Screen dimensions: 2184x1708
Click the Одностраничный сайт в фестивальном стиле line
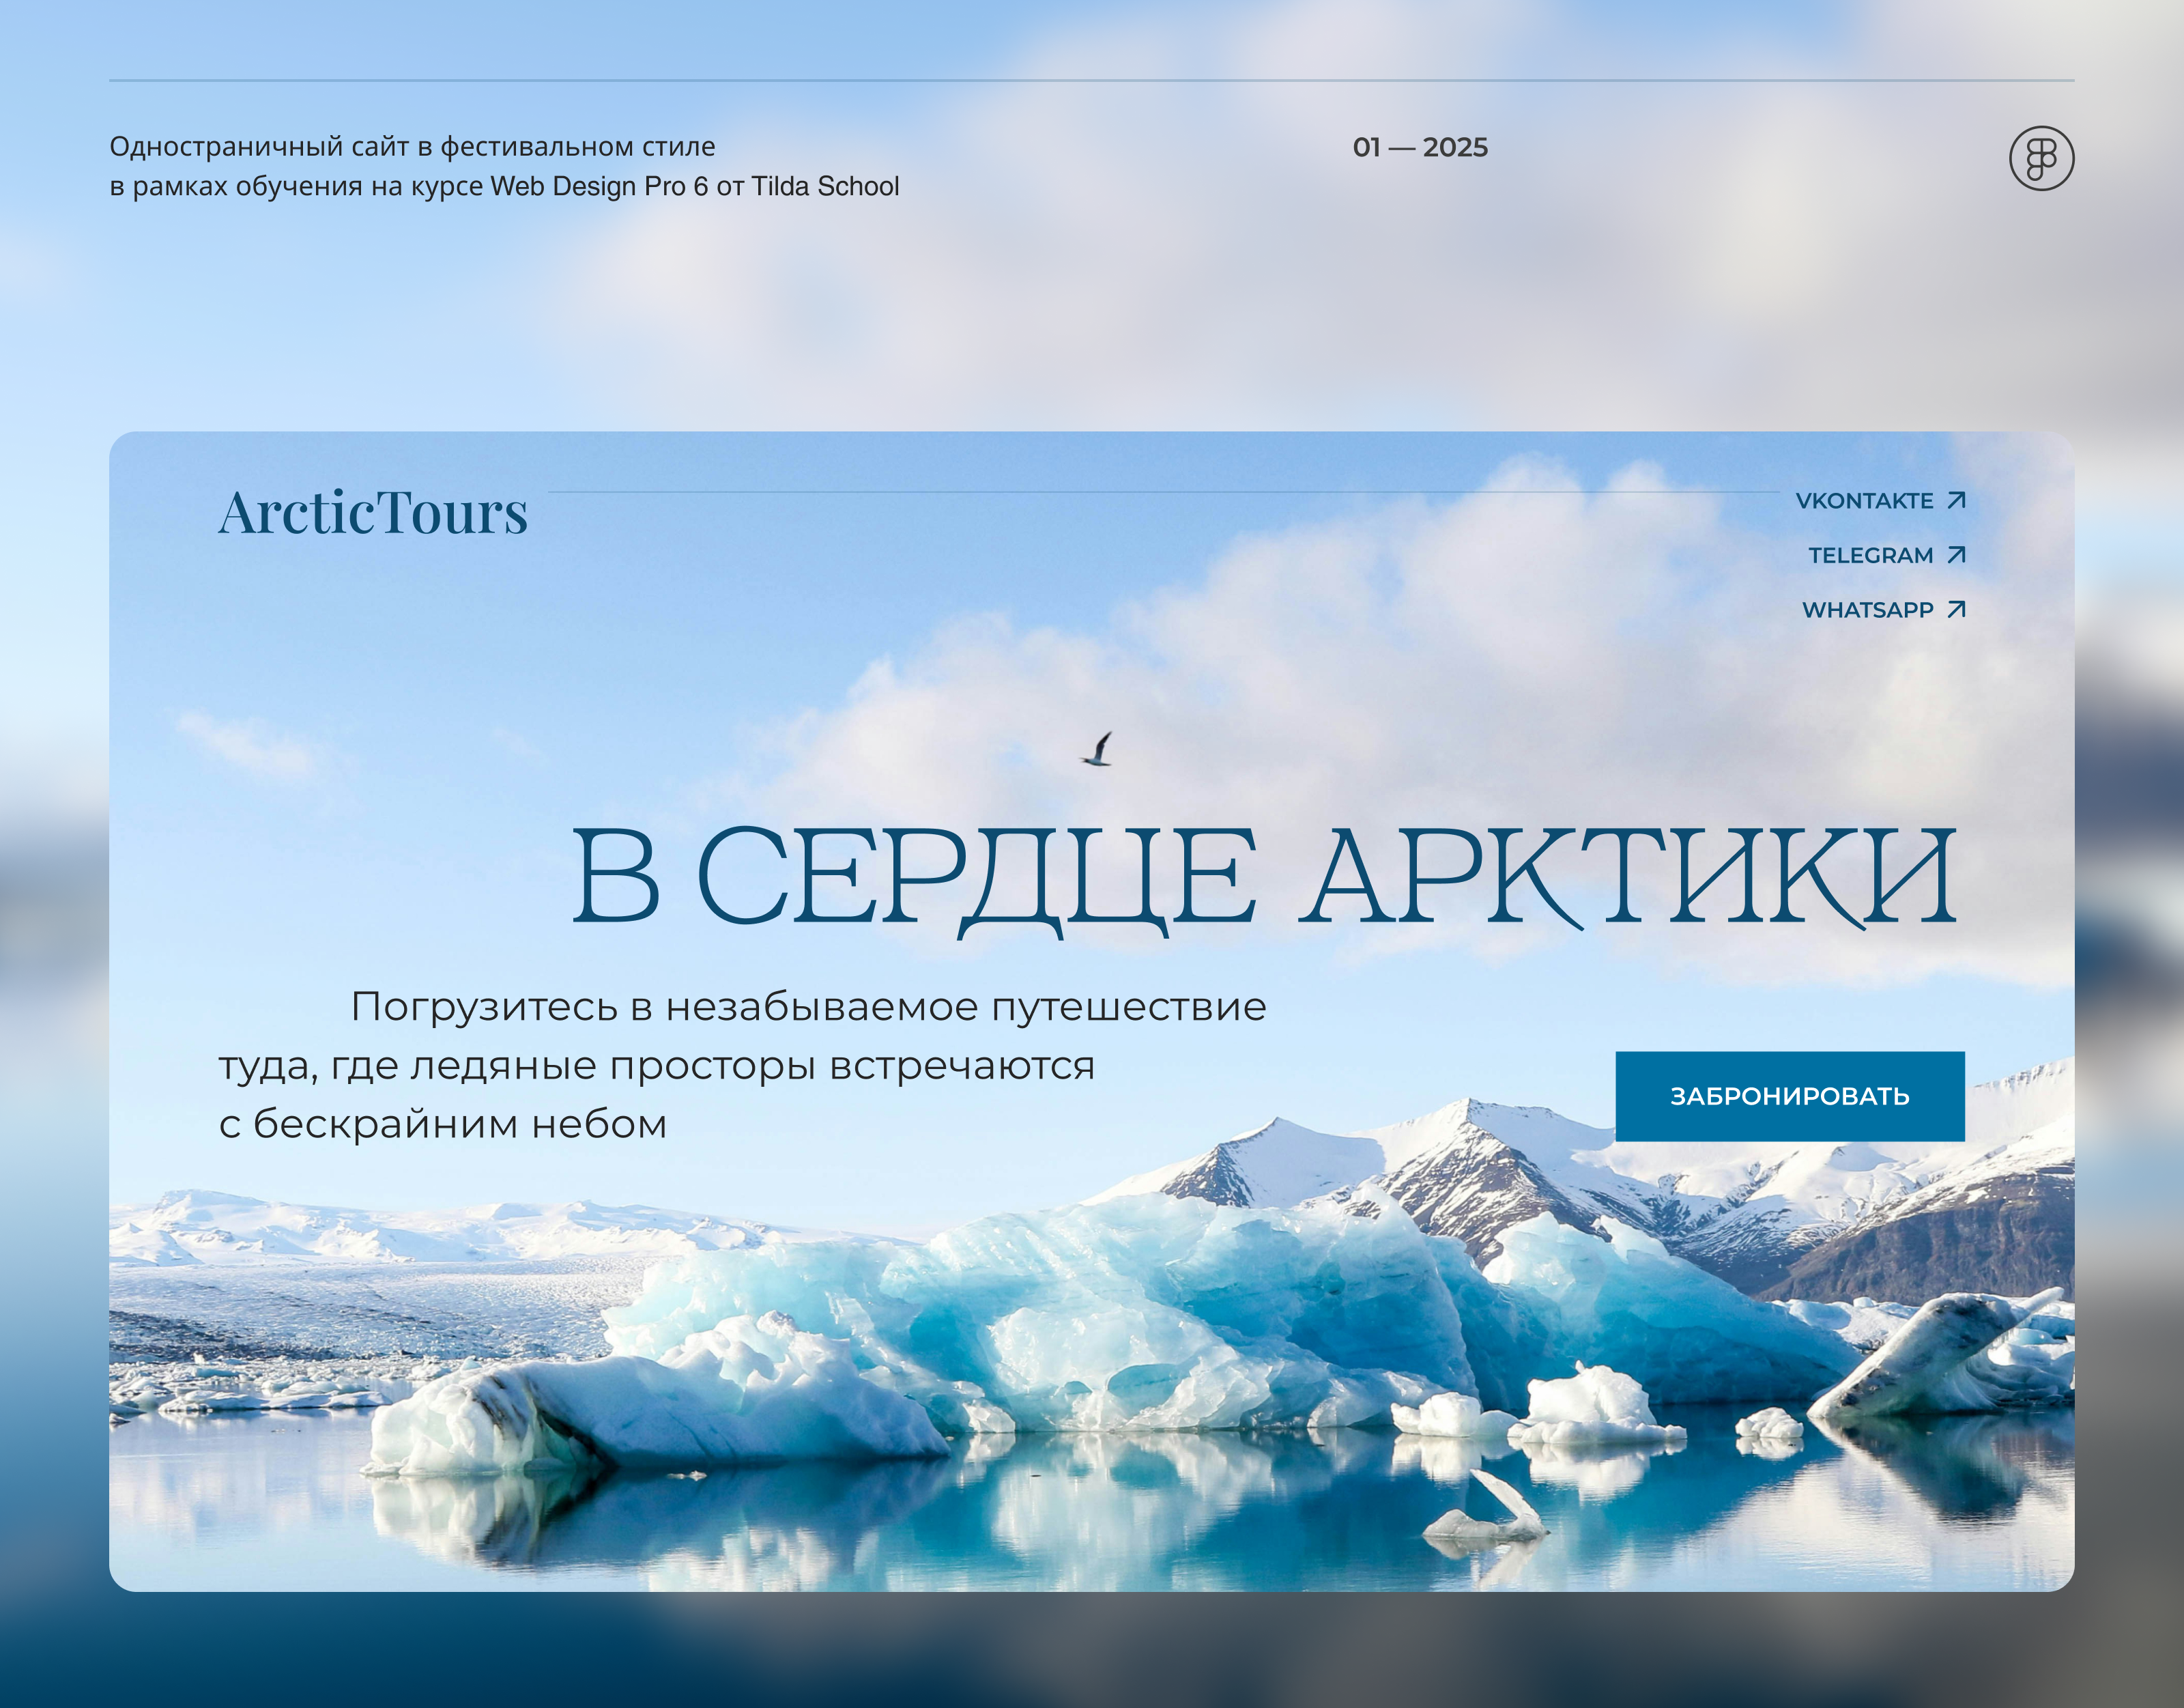[412, 147]
